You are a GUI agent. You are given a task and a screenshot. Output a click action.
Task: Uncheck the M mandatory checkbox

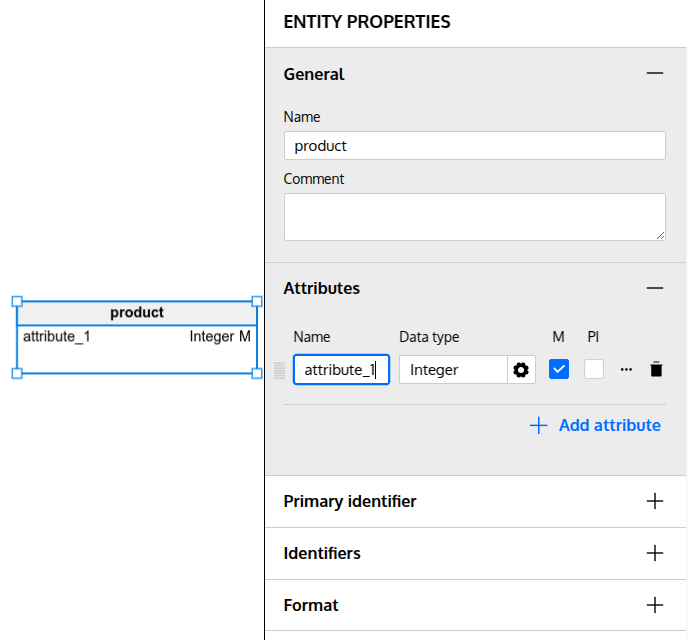559,369
